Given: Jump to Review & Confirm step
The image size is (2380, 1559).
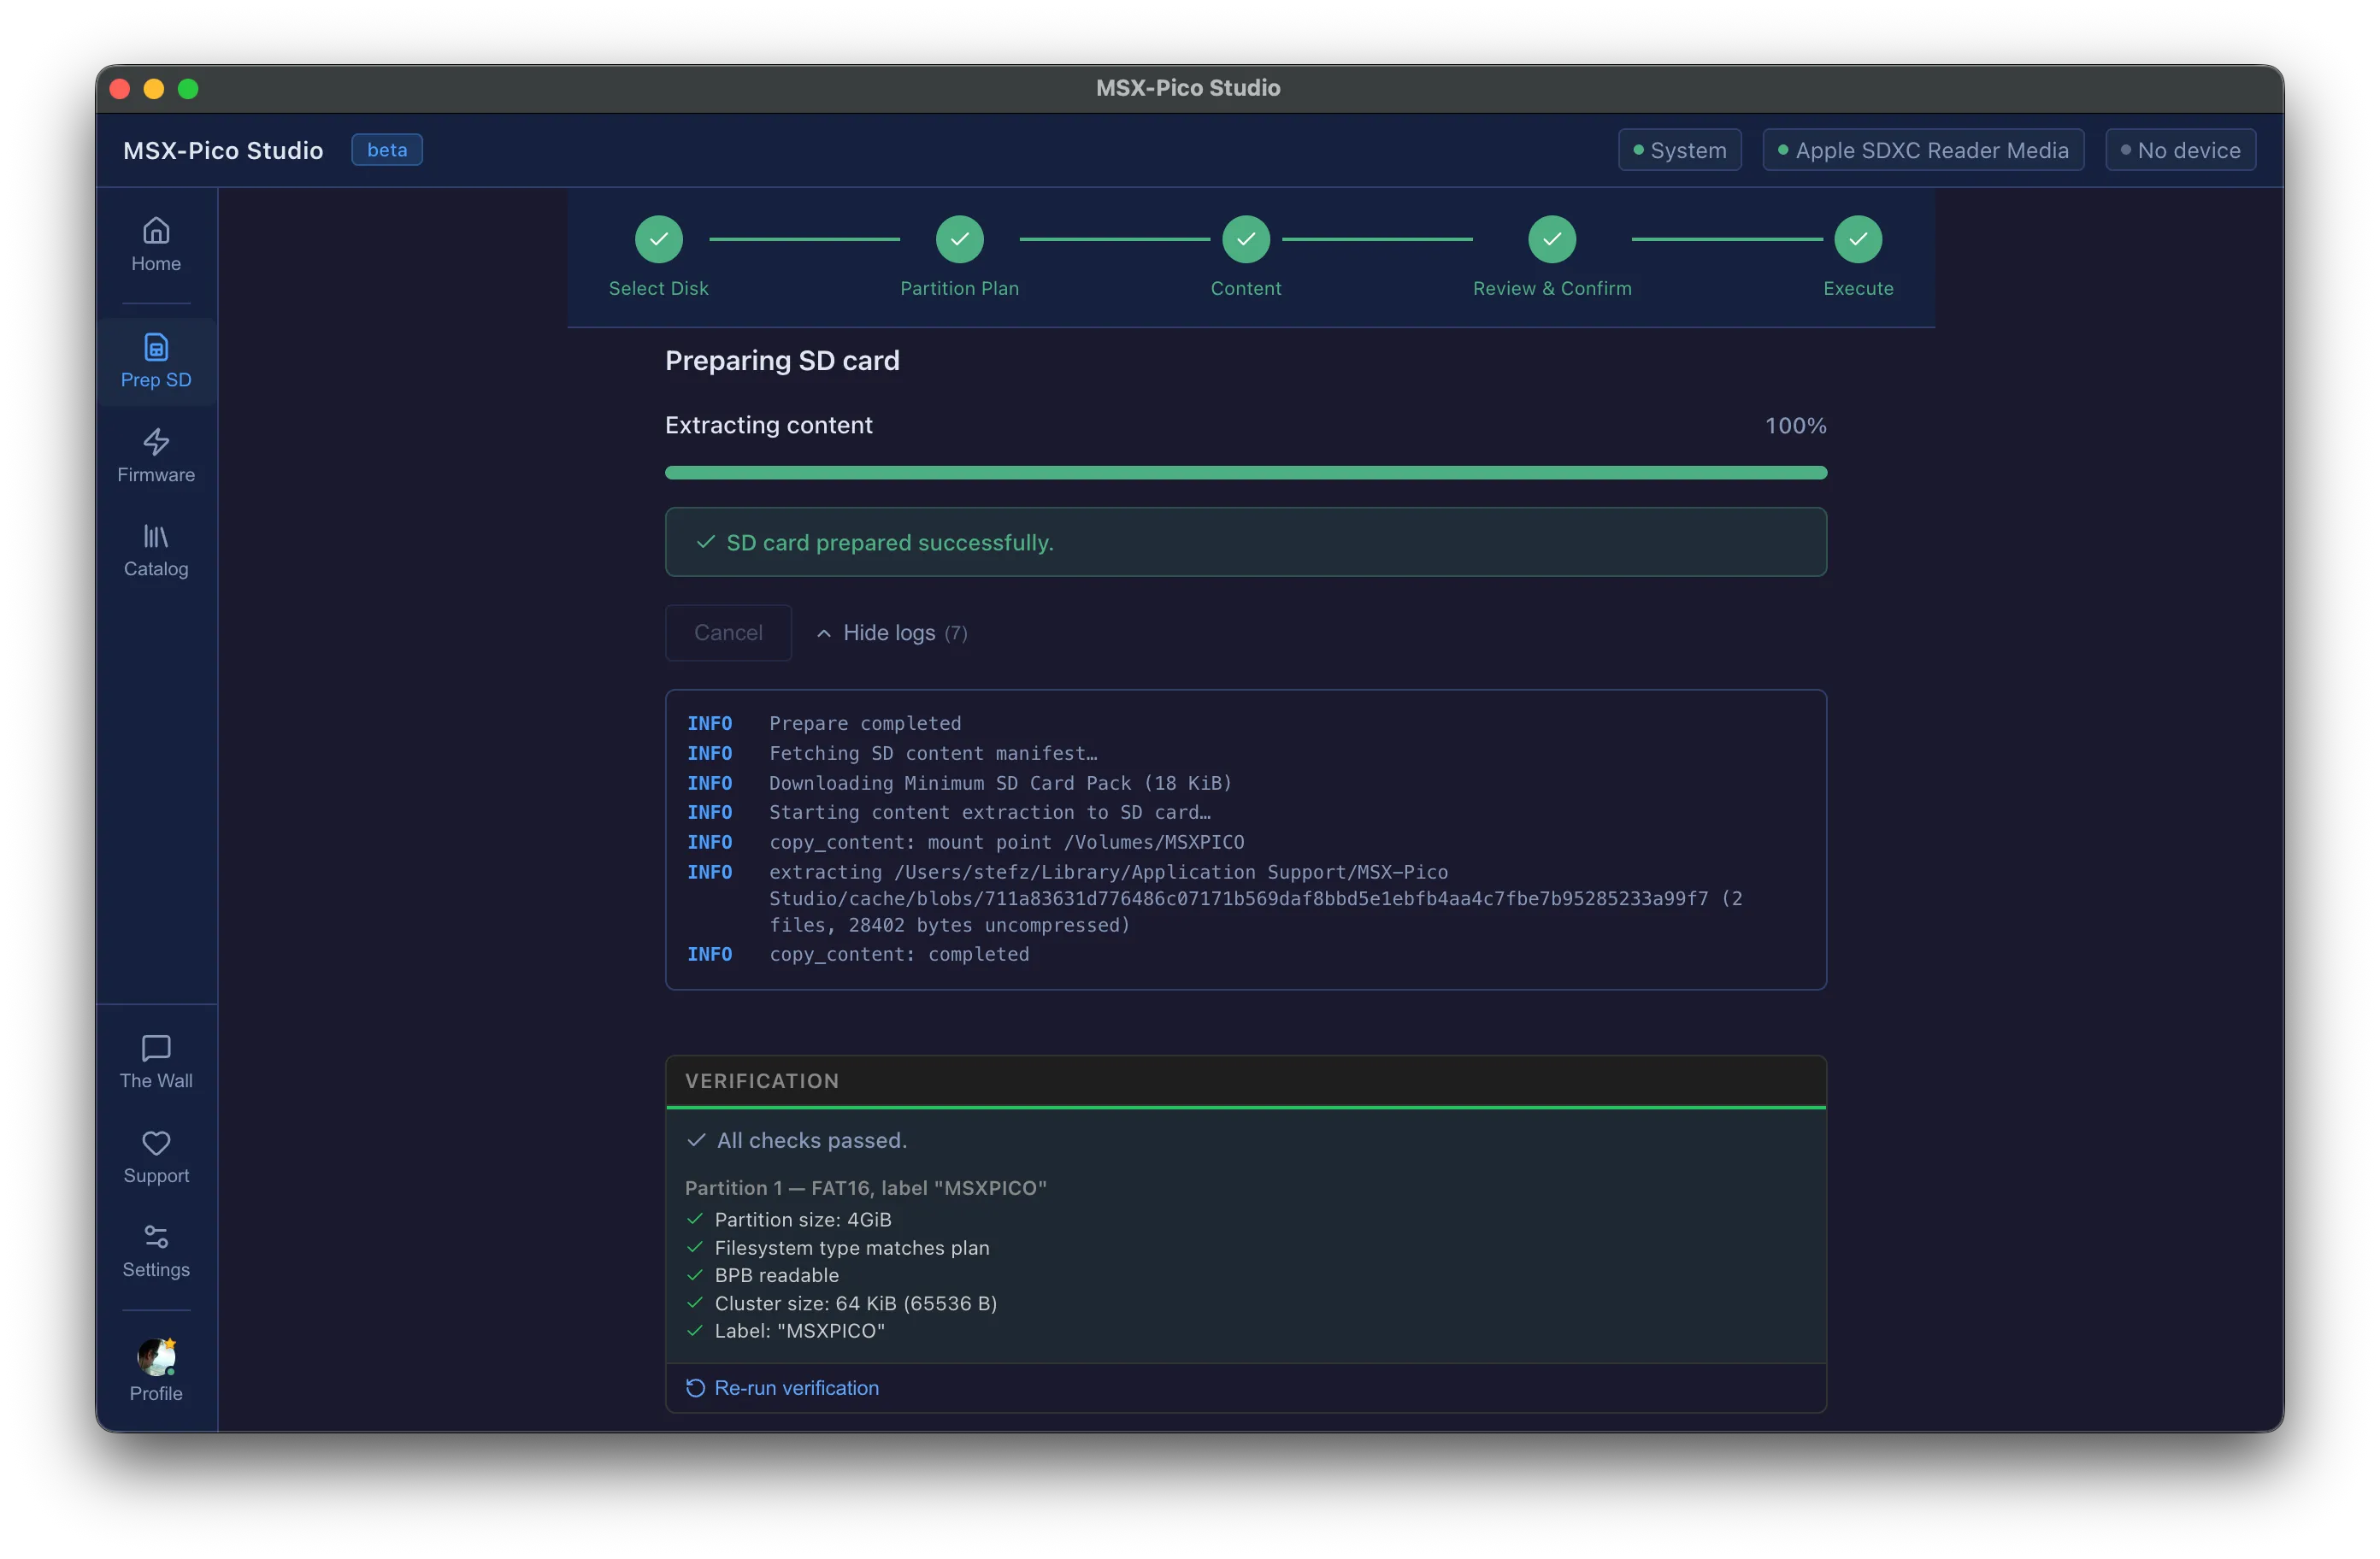Looking at the screenshot, I should [1552, 240].
